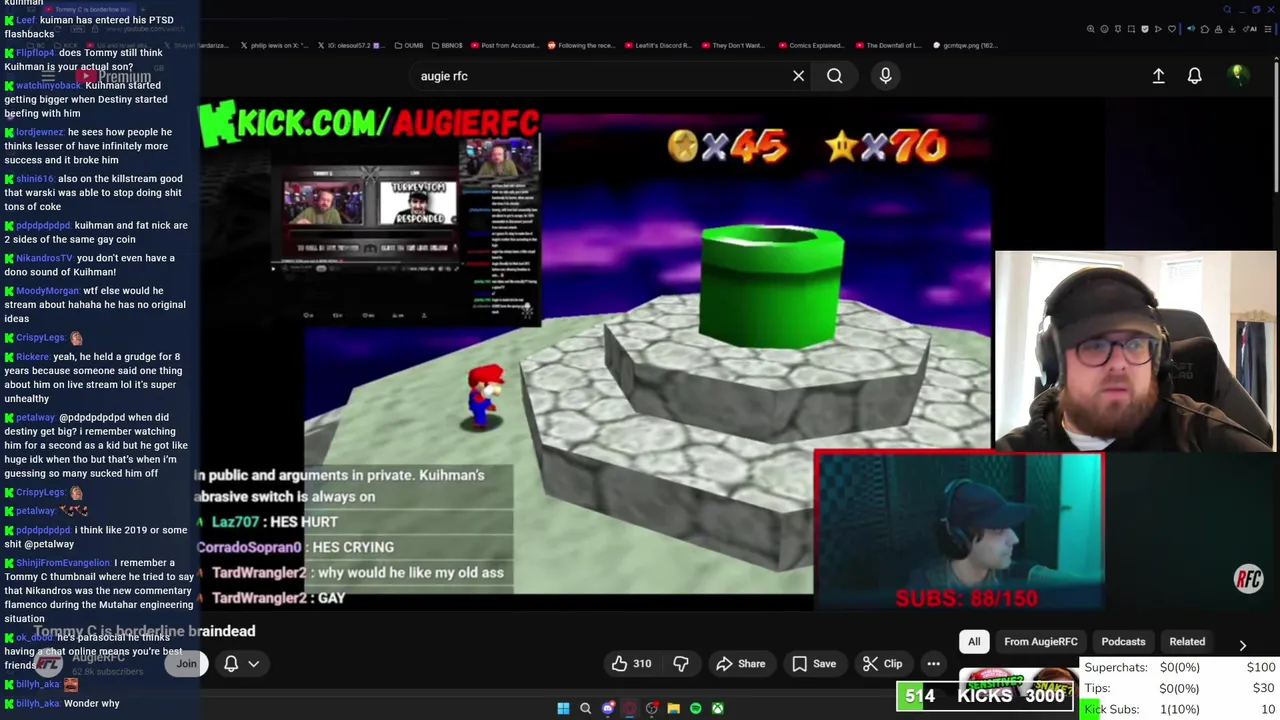Open 'The Downfall of L...' bookmark
This screenshot has height=720, width=1280.
[x=887, y=45]
